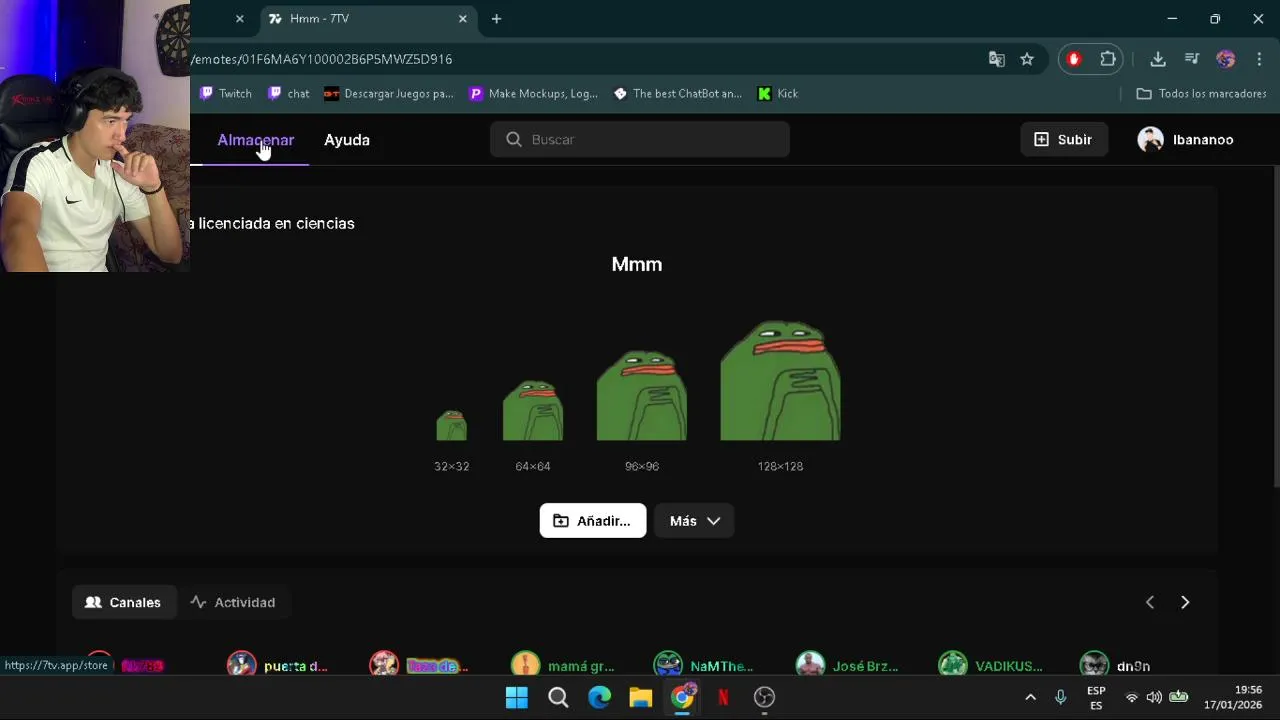Open the media controls icon in toolbar
The width and height of the screenshot is (1280, 720).
point(1192,59)
